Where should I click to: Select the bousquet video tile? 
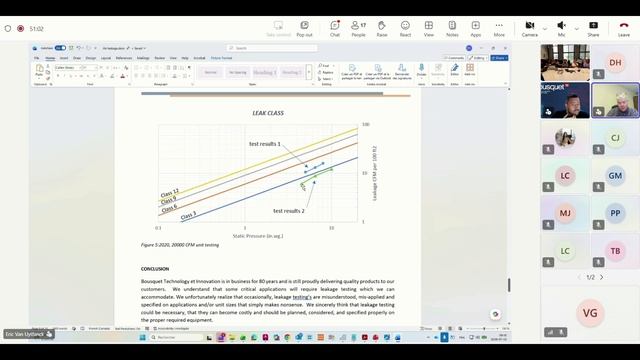(x=565, y=100)
